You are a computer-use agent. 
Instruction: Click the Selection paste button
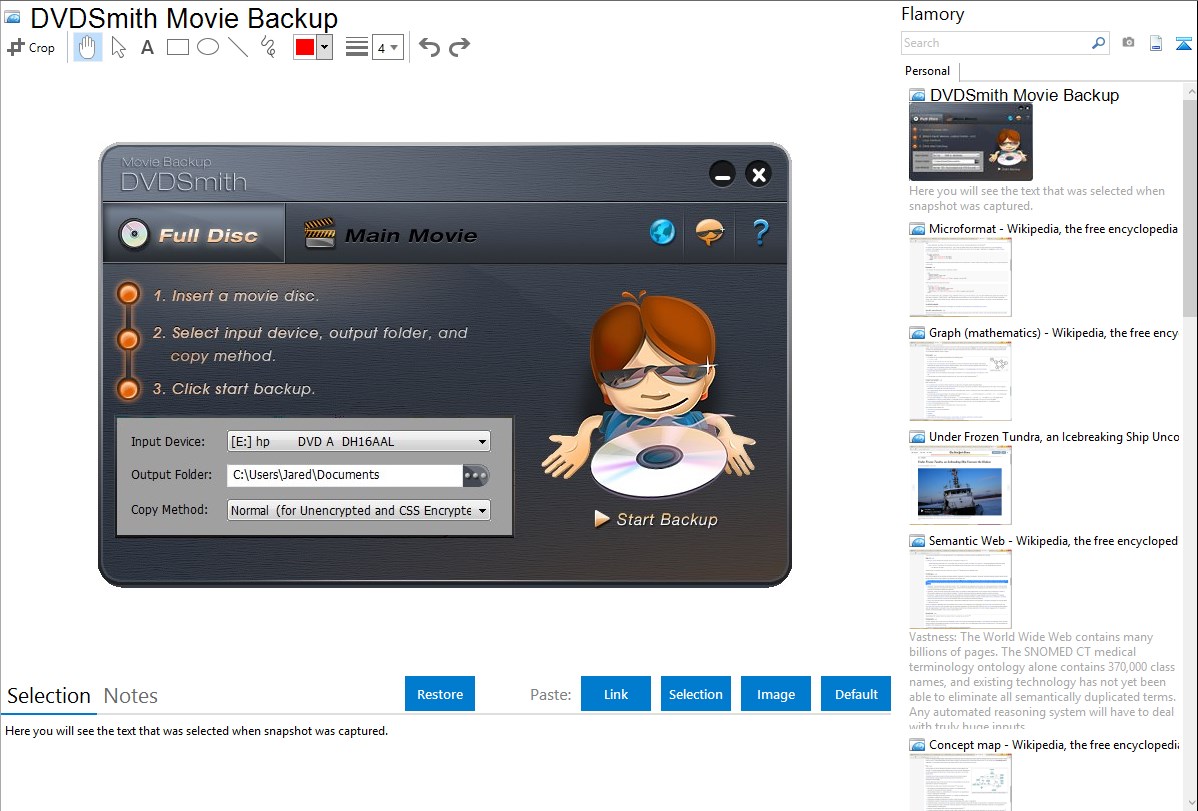tap(696, 694)
